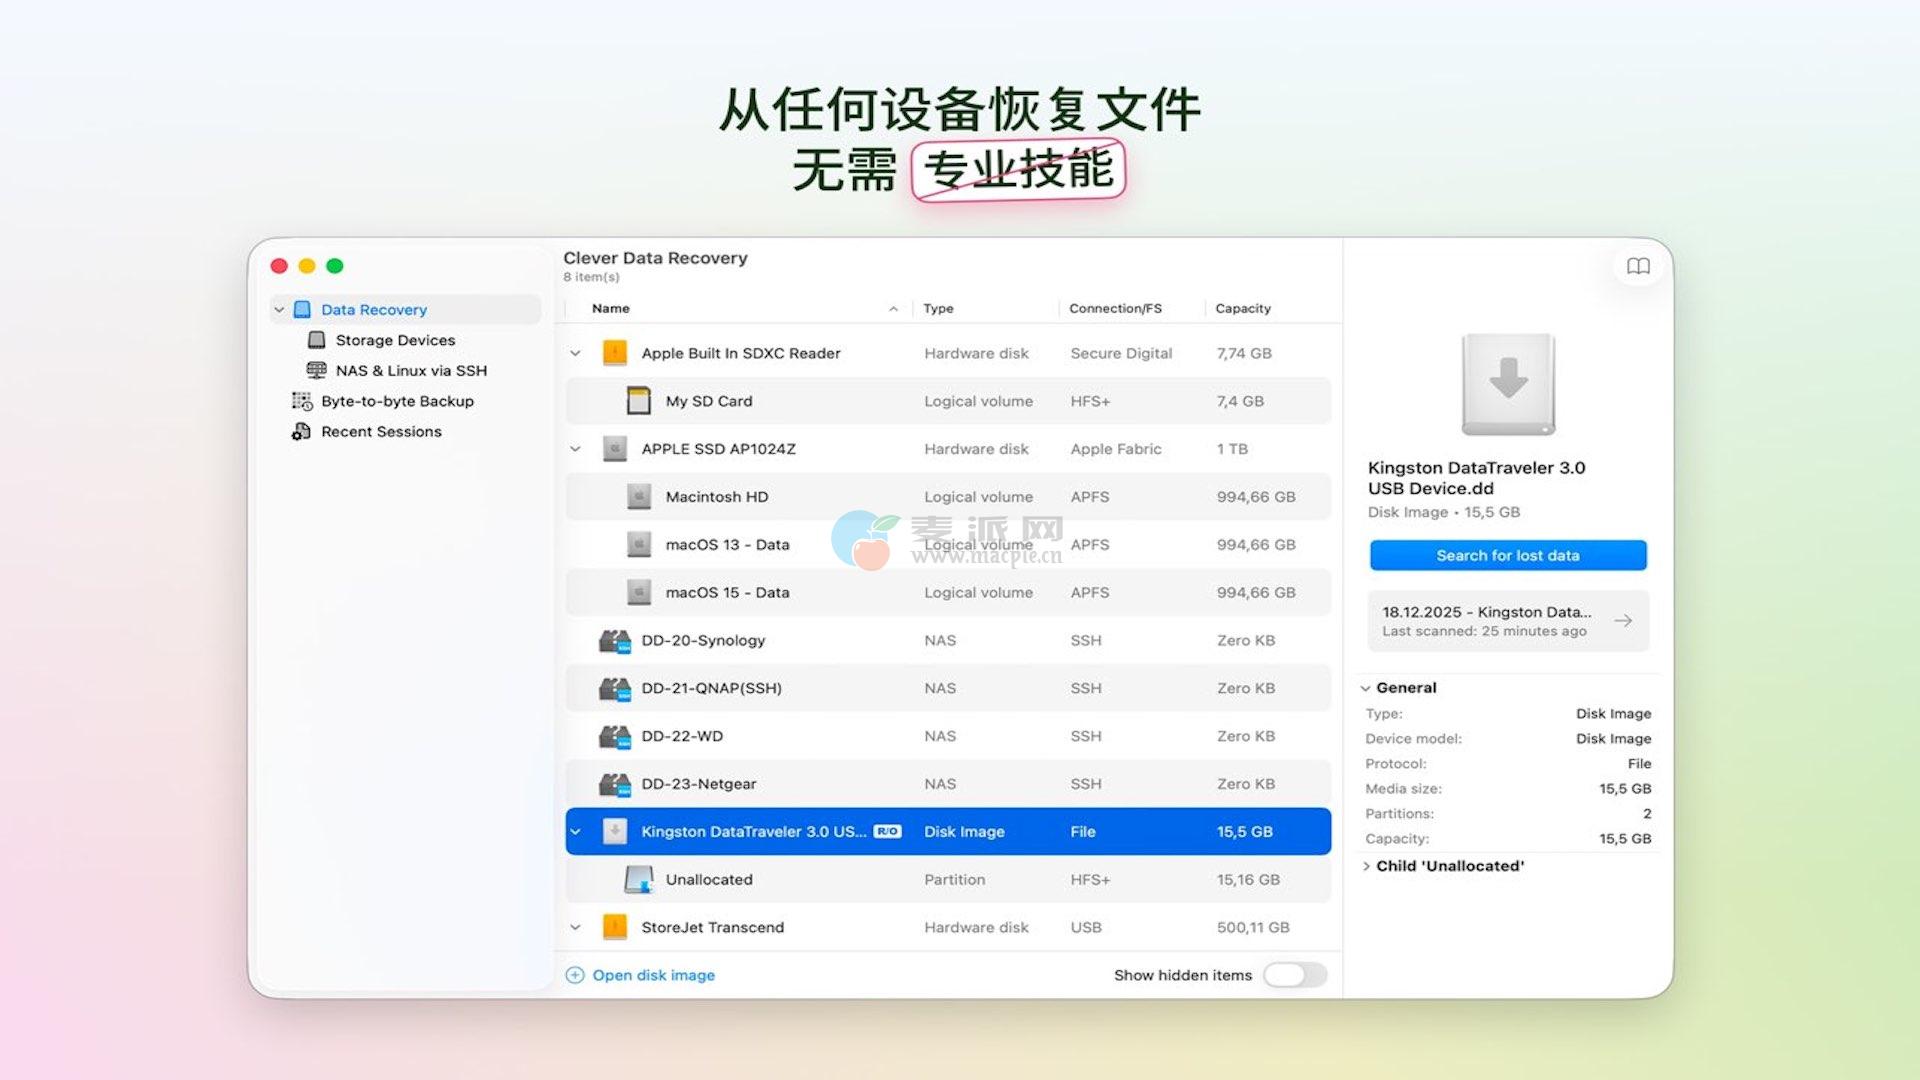Click the NAS & Linux via SSH icon
This screenshot has height=1080, width=1920.
(x=316, y=370)
